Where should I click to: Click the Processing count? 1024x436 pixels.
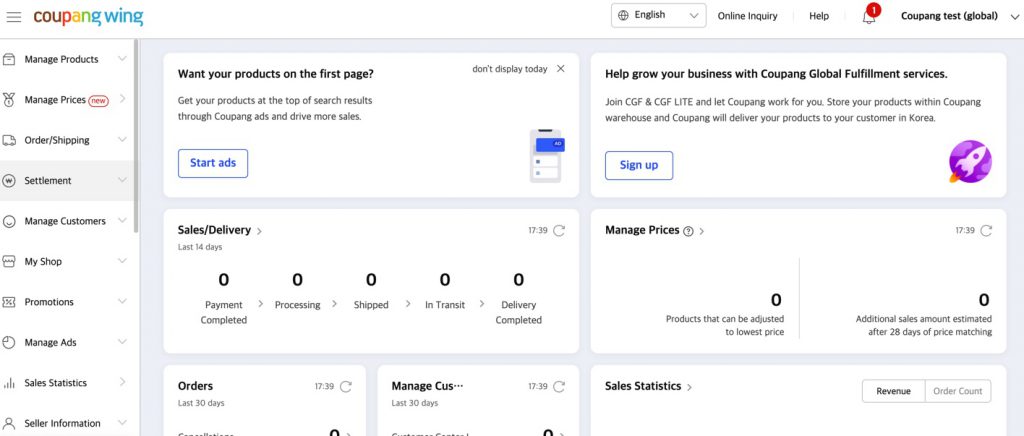tap(297, 280)
